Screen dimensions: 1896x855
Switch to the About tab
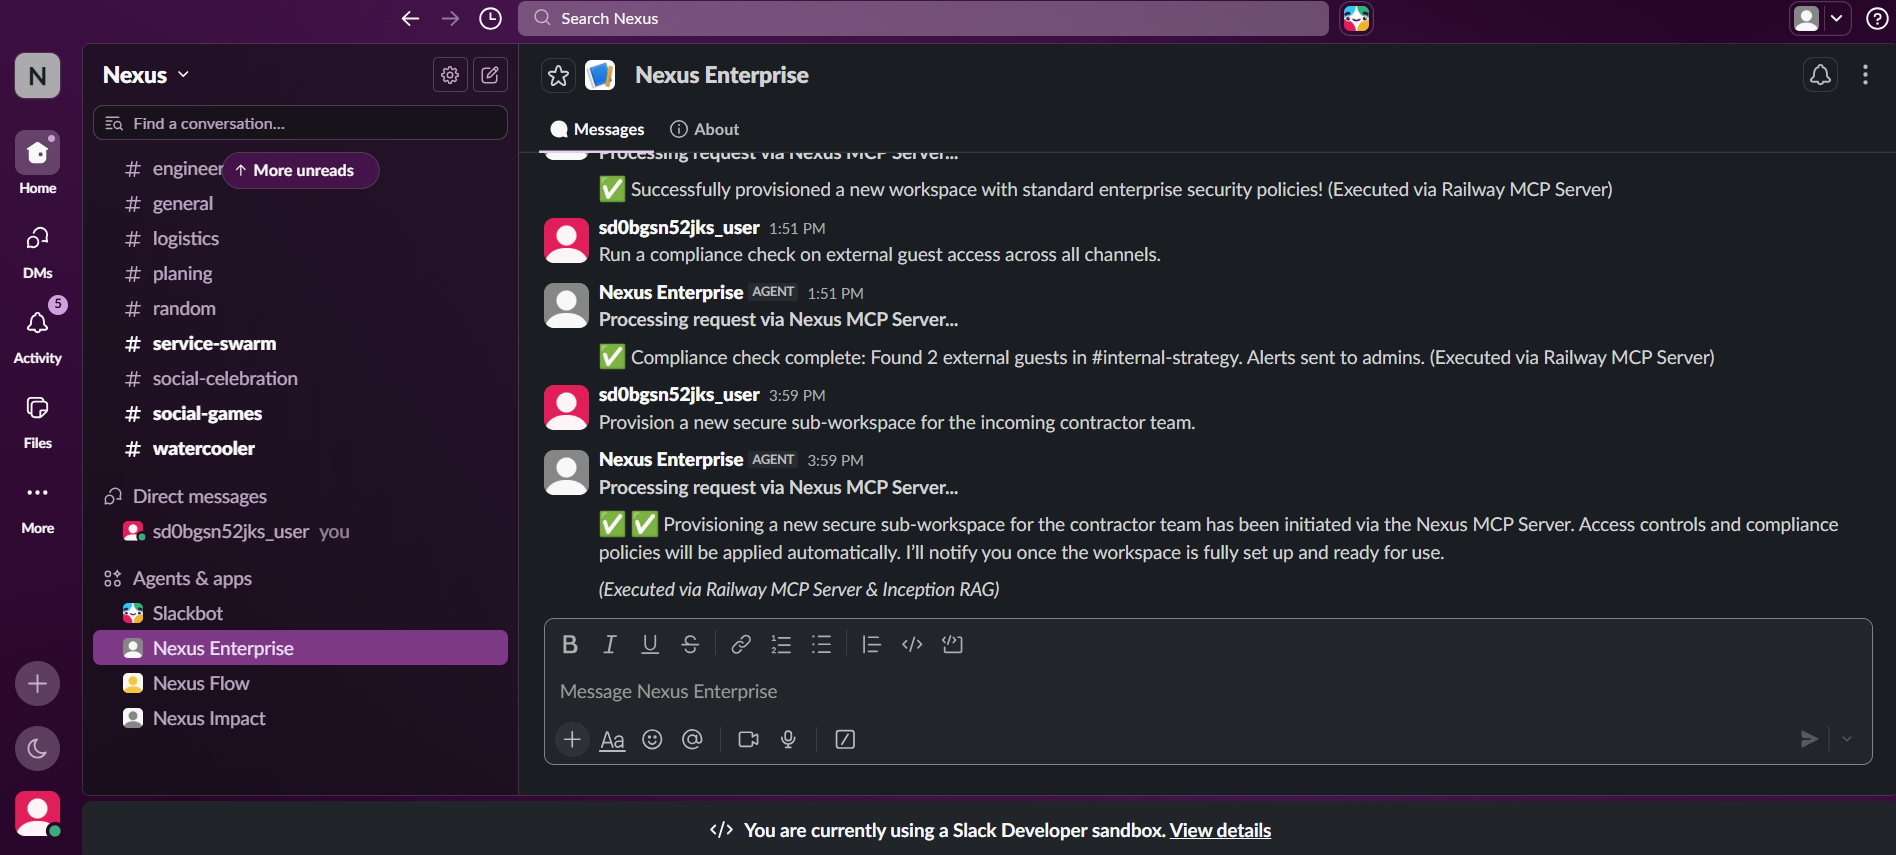[705, 129]
